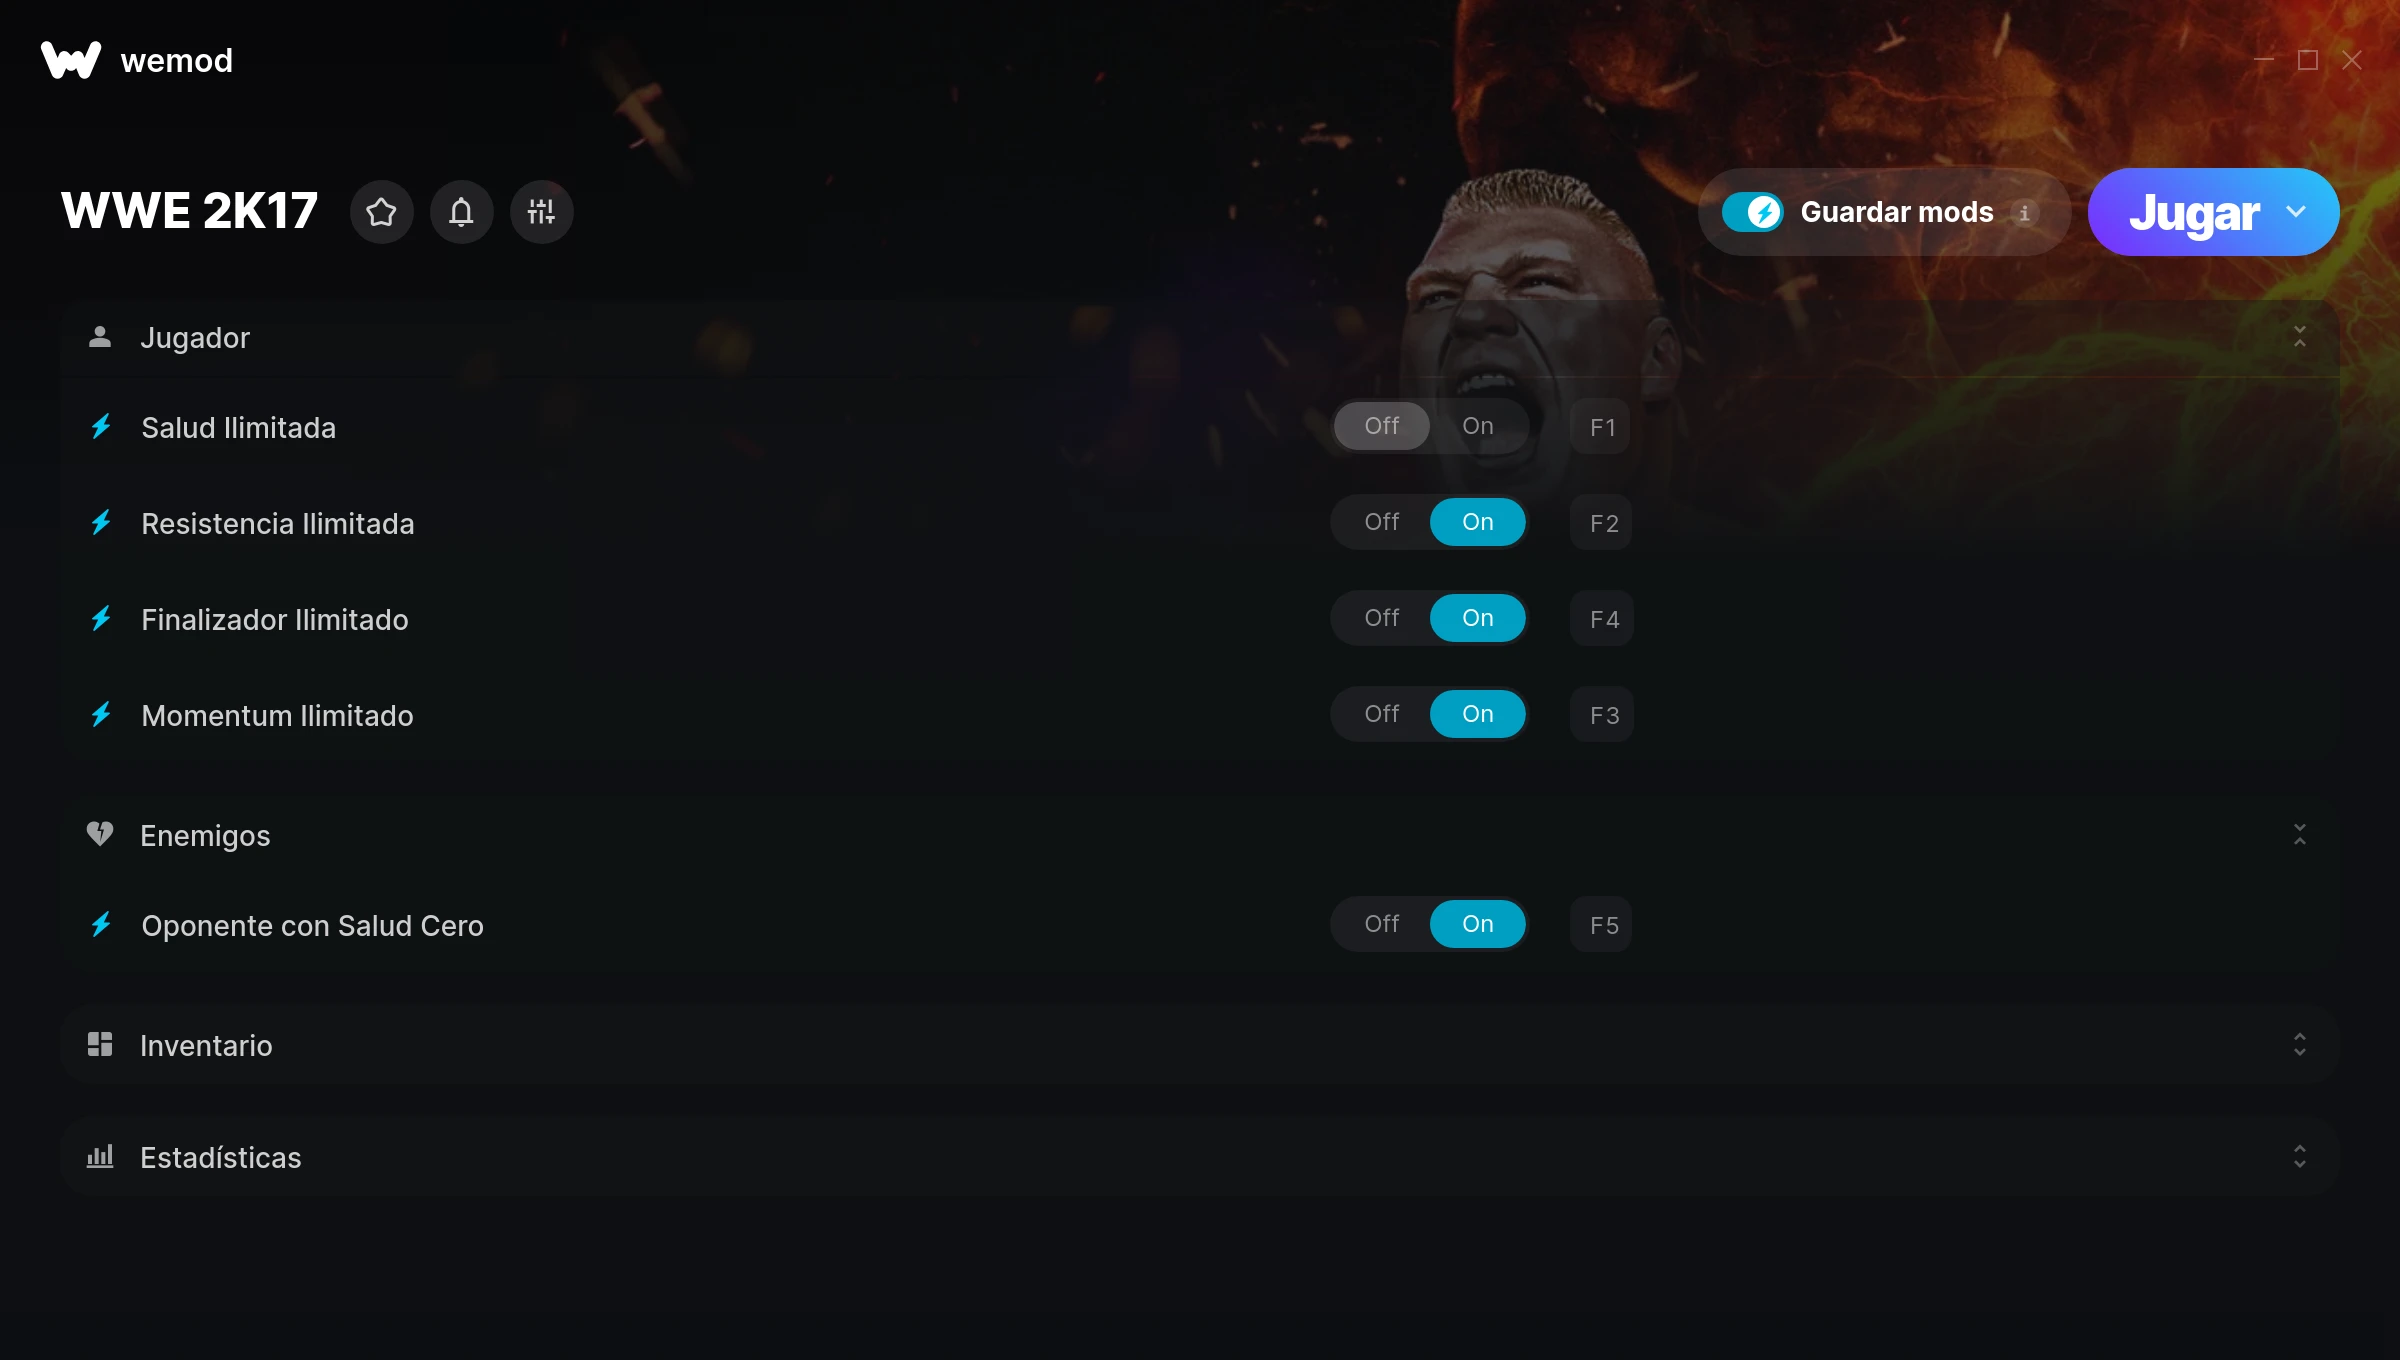The width and height of the screenshot is (2400, 1360).
Task: Open notifications with the bell icon
Action: [x=461, y=212]
